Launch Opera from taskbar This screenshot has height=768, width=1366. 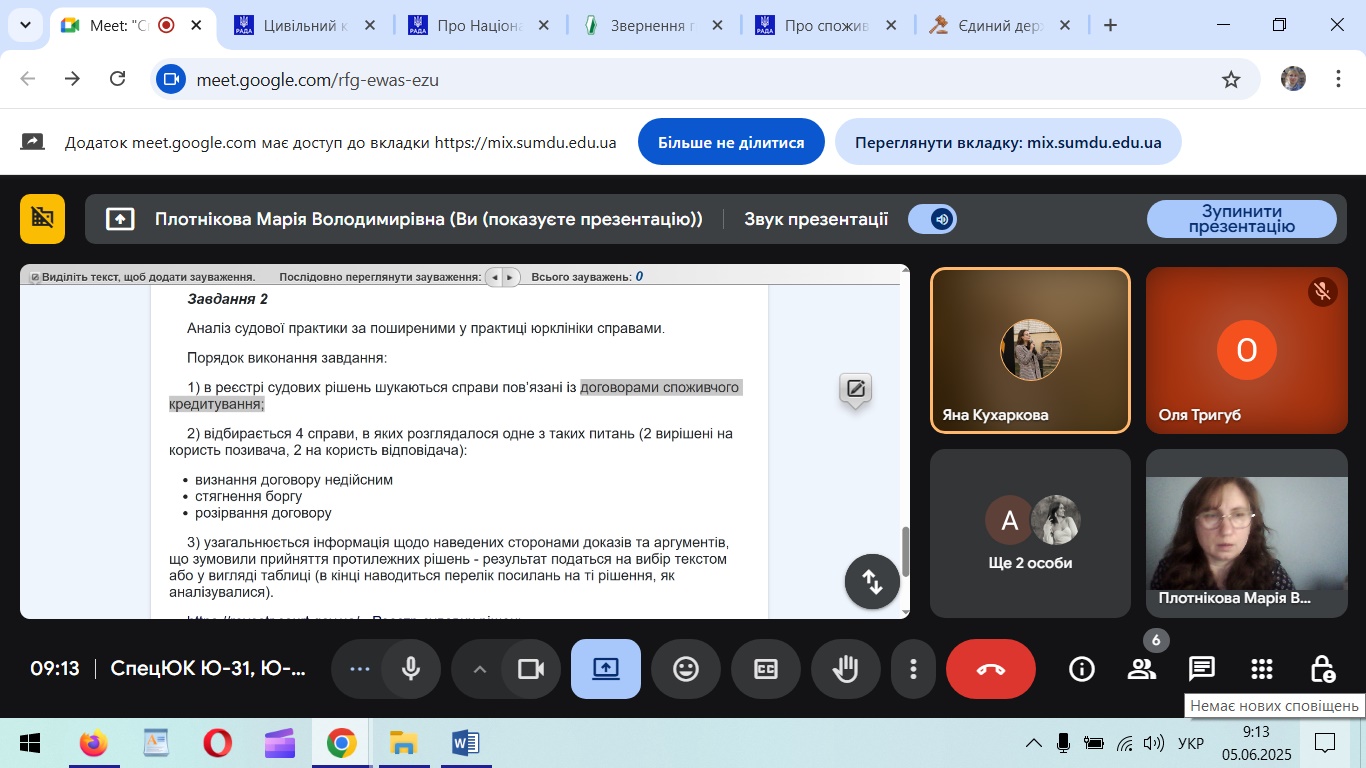click(x=217, y=743)
